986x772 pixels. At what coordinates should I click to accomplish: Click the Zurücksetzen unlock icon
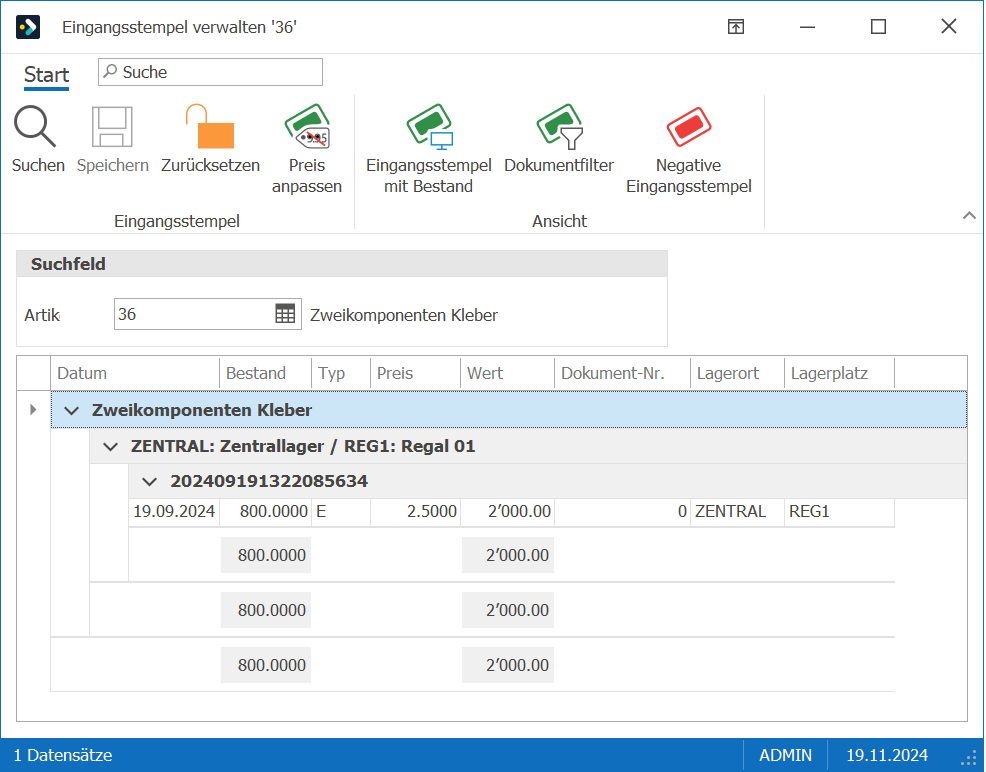tap(210, 127)
